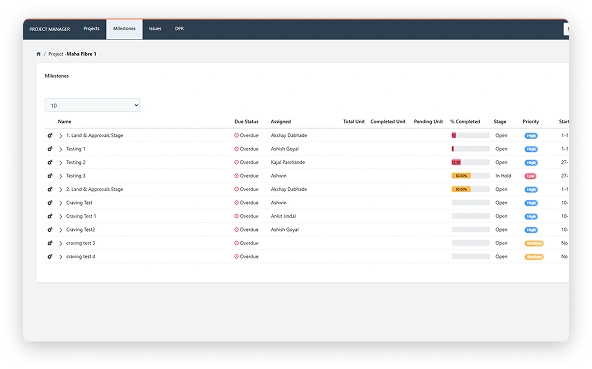The height and width of the screenshot is (369, 592).
Task: Click action icon for 2. Land & Approvals Stage
Action: (x=50, y=189)
